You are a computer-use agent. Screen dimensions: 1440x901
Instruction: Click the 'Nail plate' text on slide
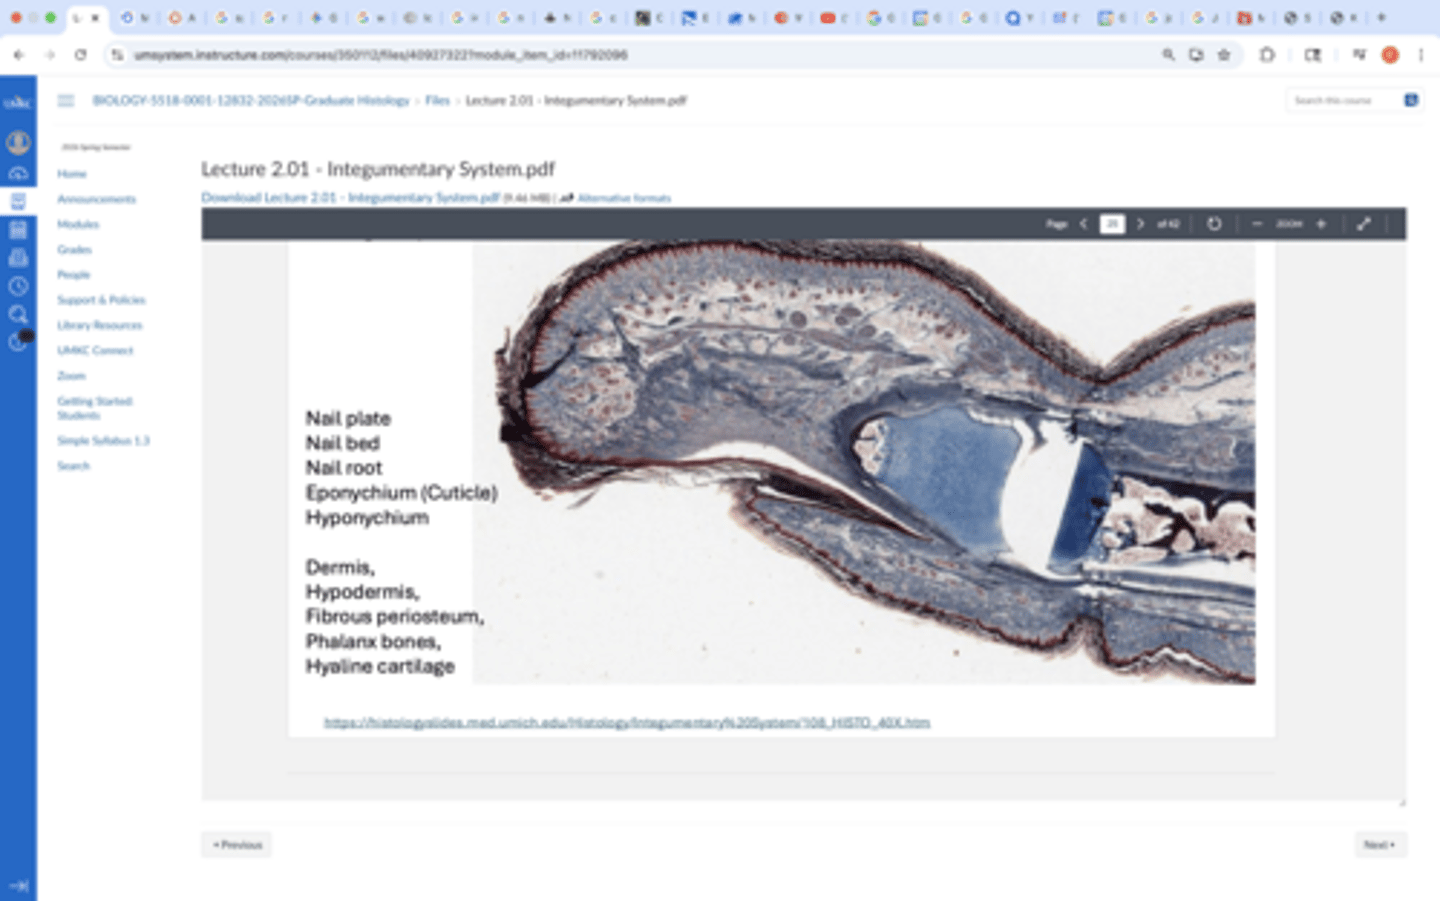pyautogui.click(x=348, y=418)
